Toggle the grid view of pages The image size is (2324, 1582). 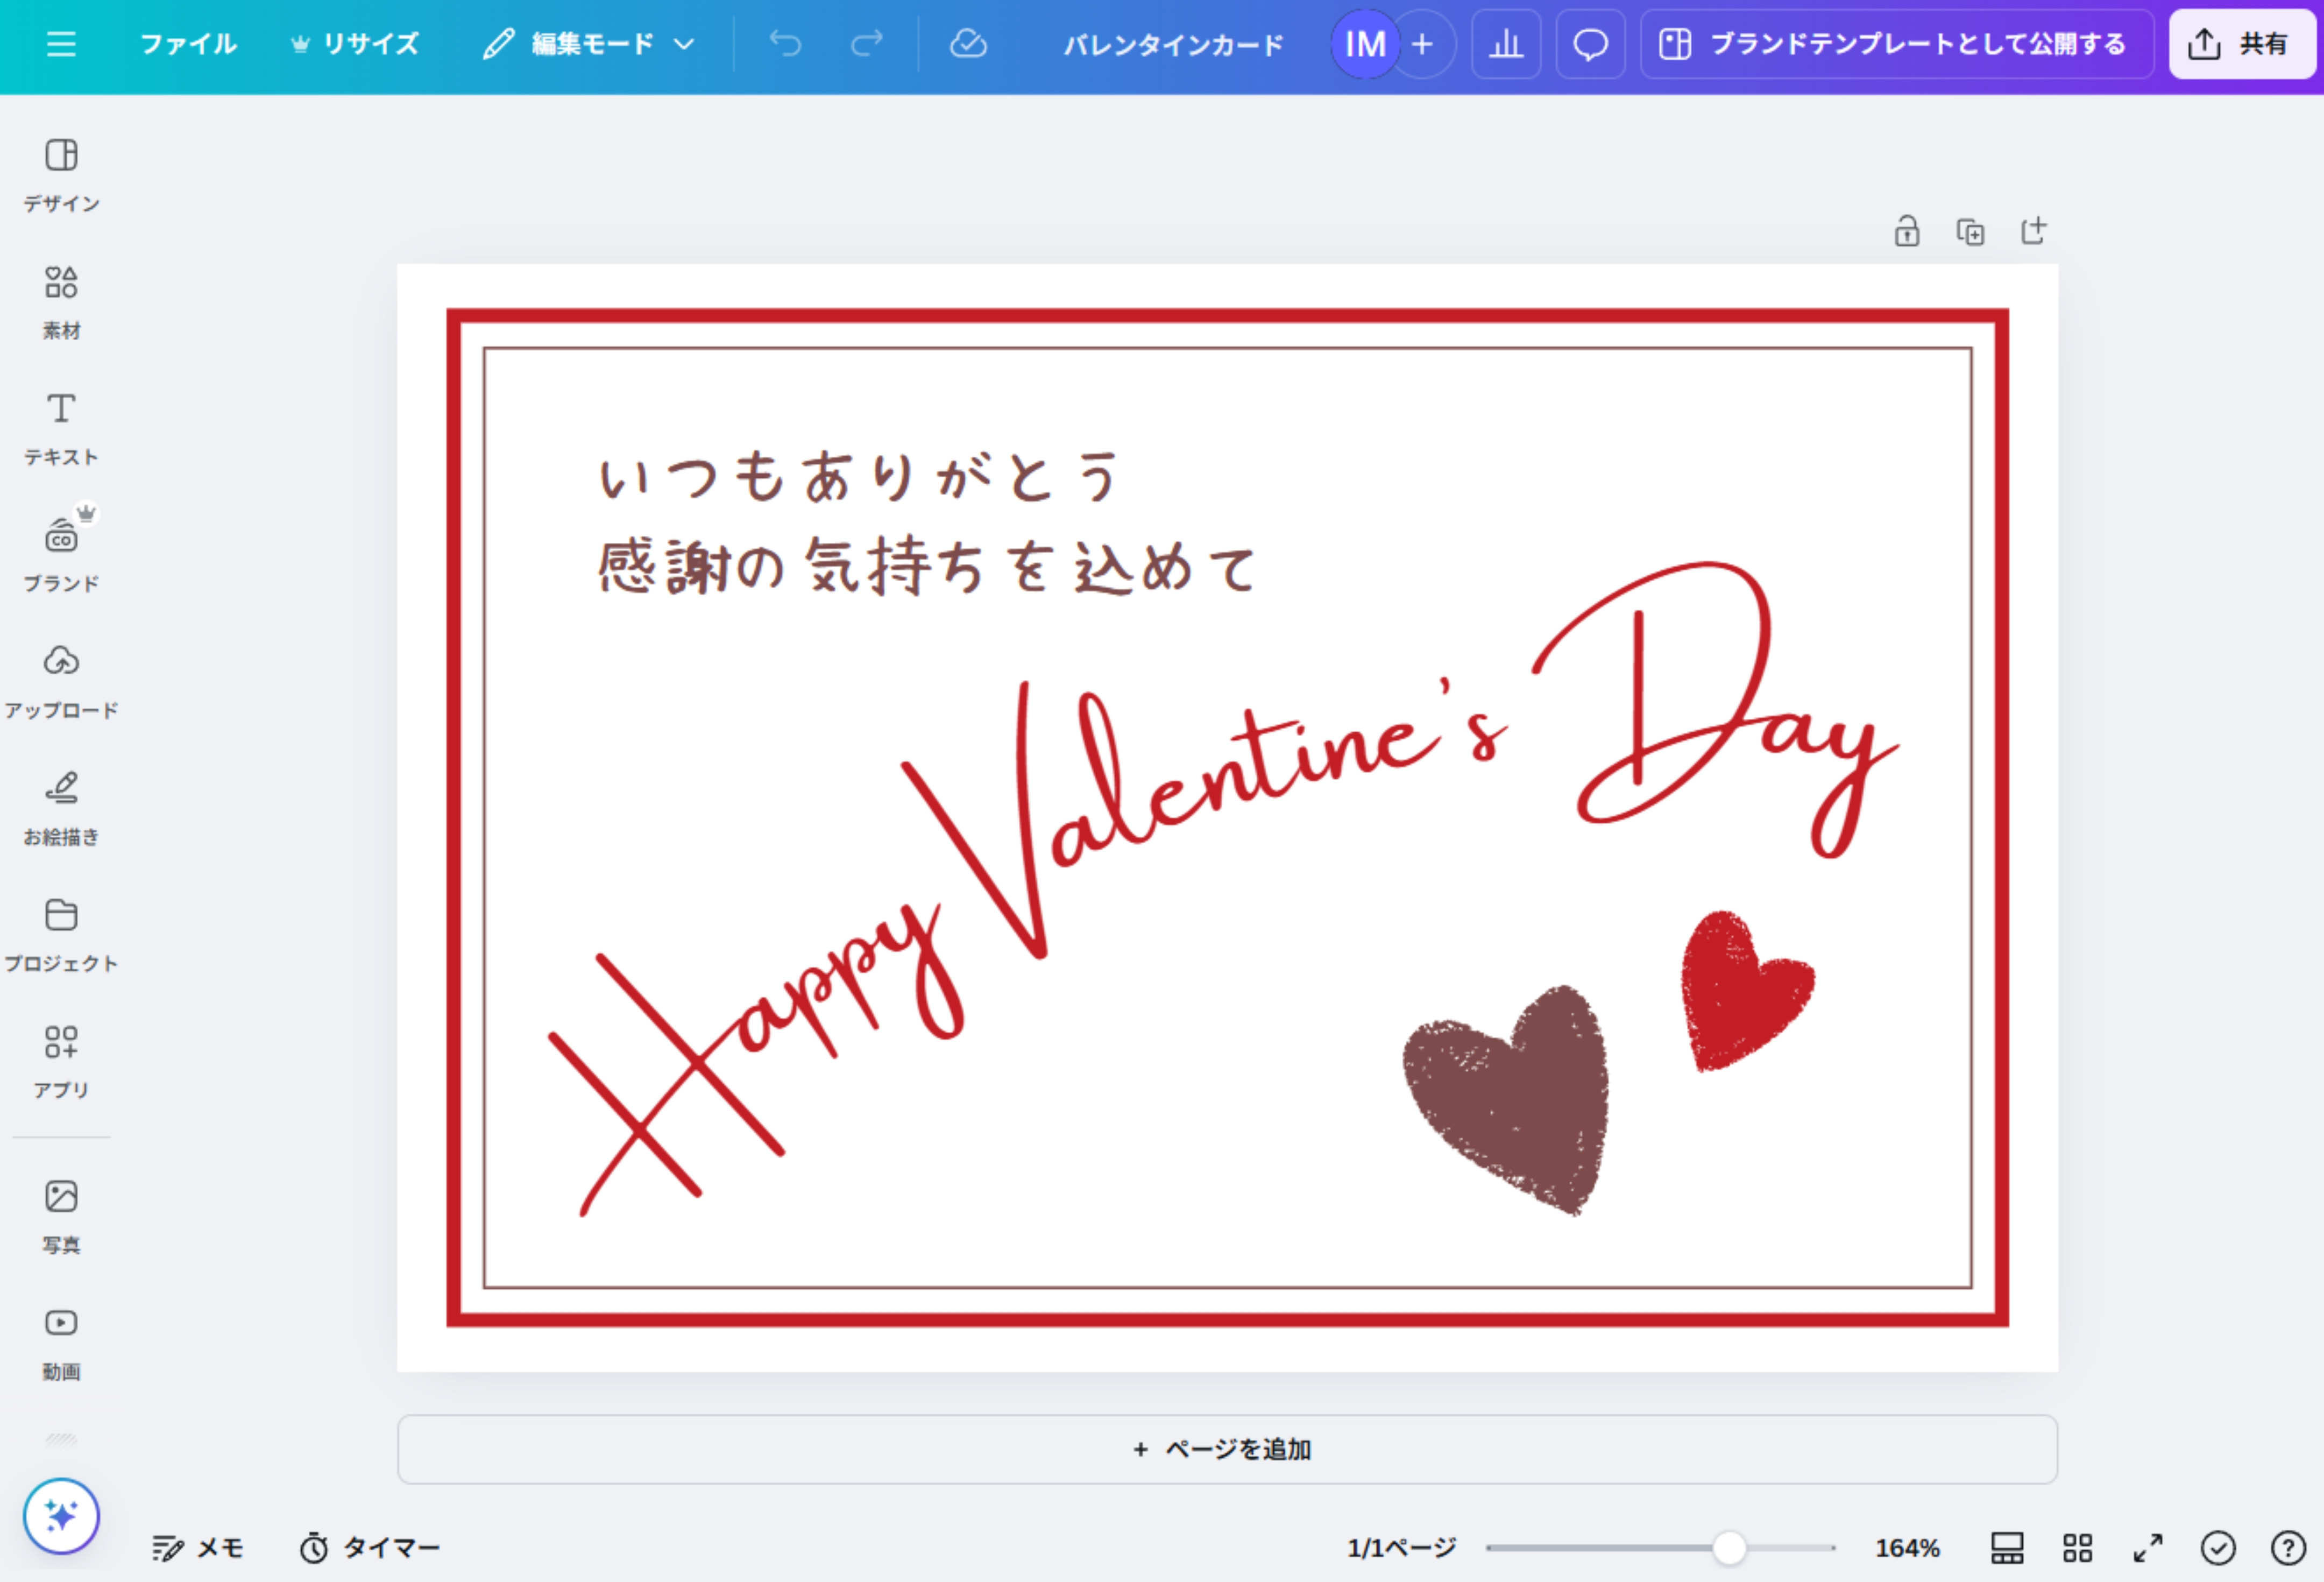2077,1547
